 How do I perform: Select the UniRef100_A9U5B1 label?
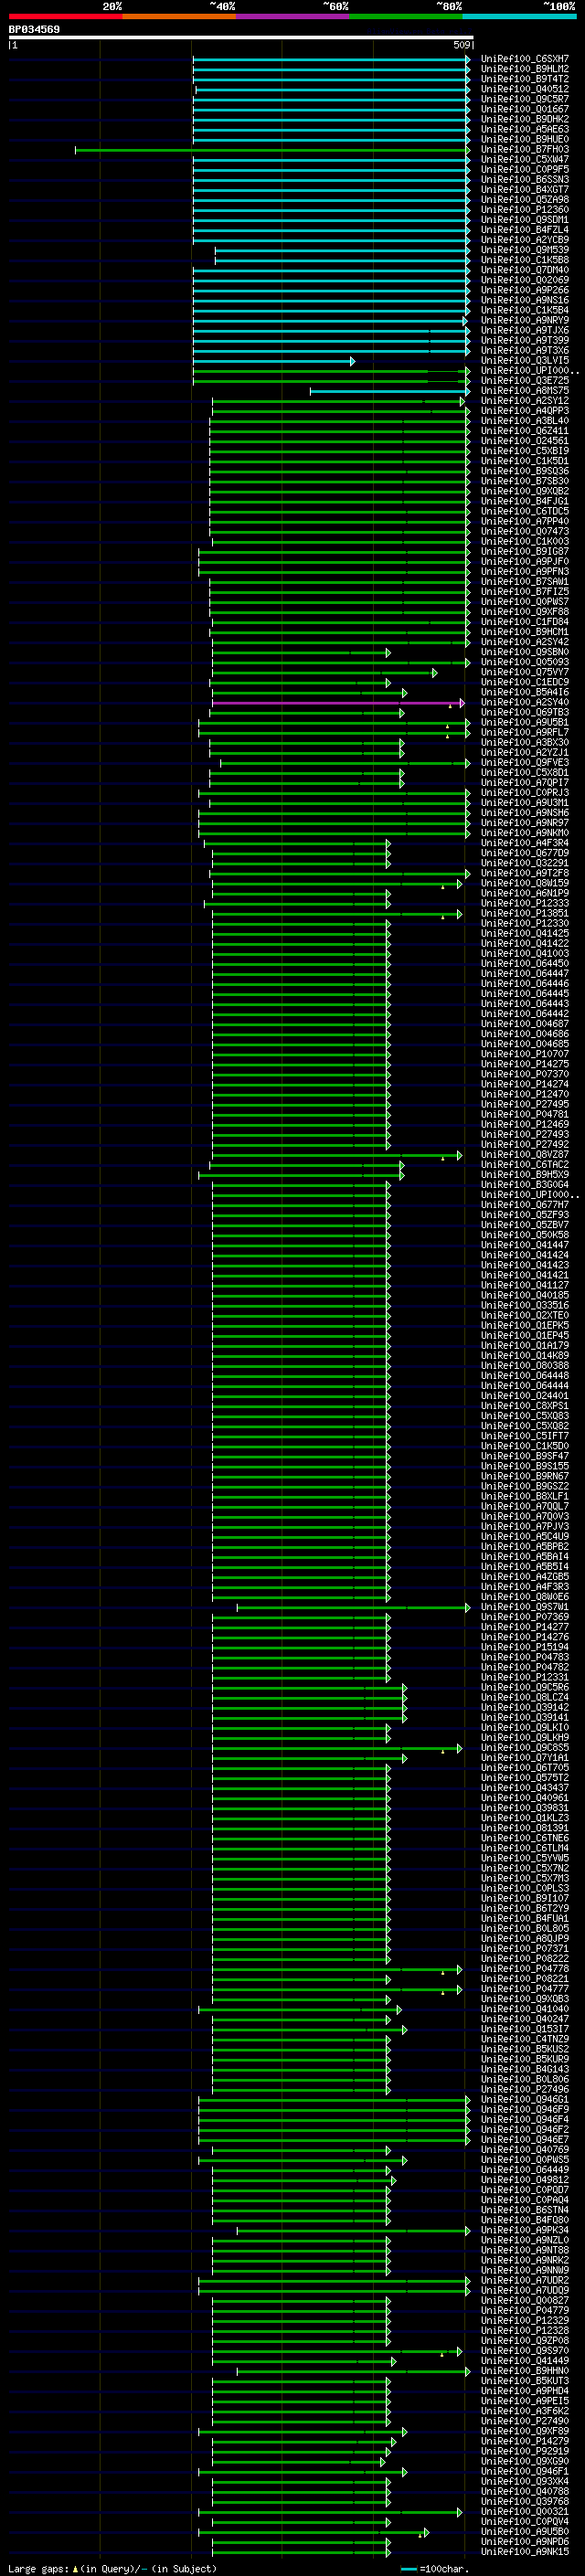(x=525, y=723)
